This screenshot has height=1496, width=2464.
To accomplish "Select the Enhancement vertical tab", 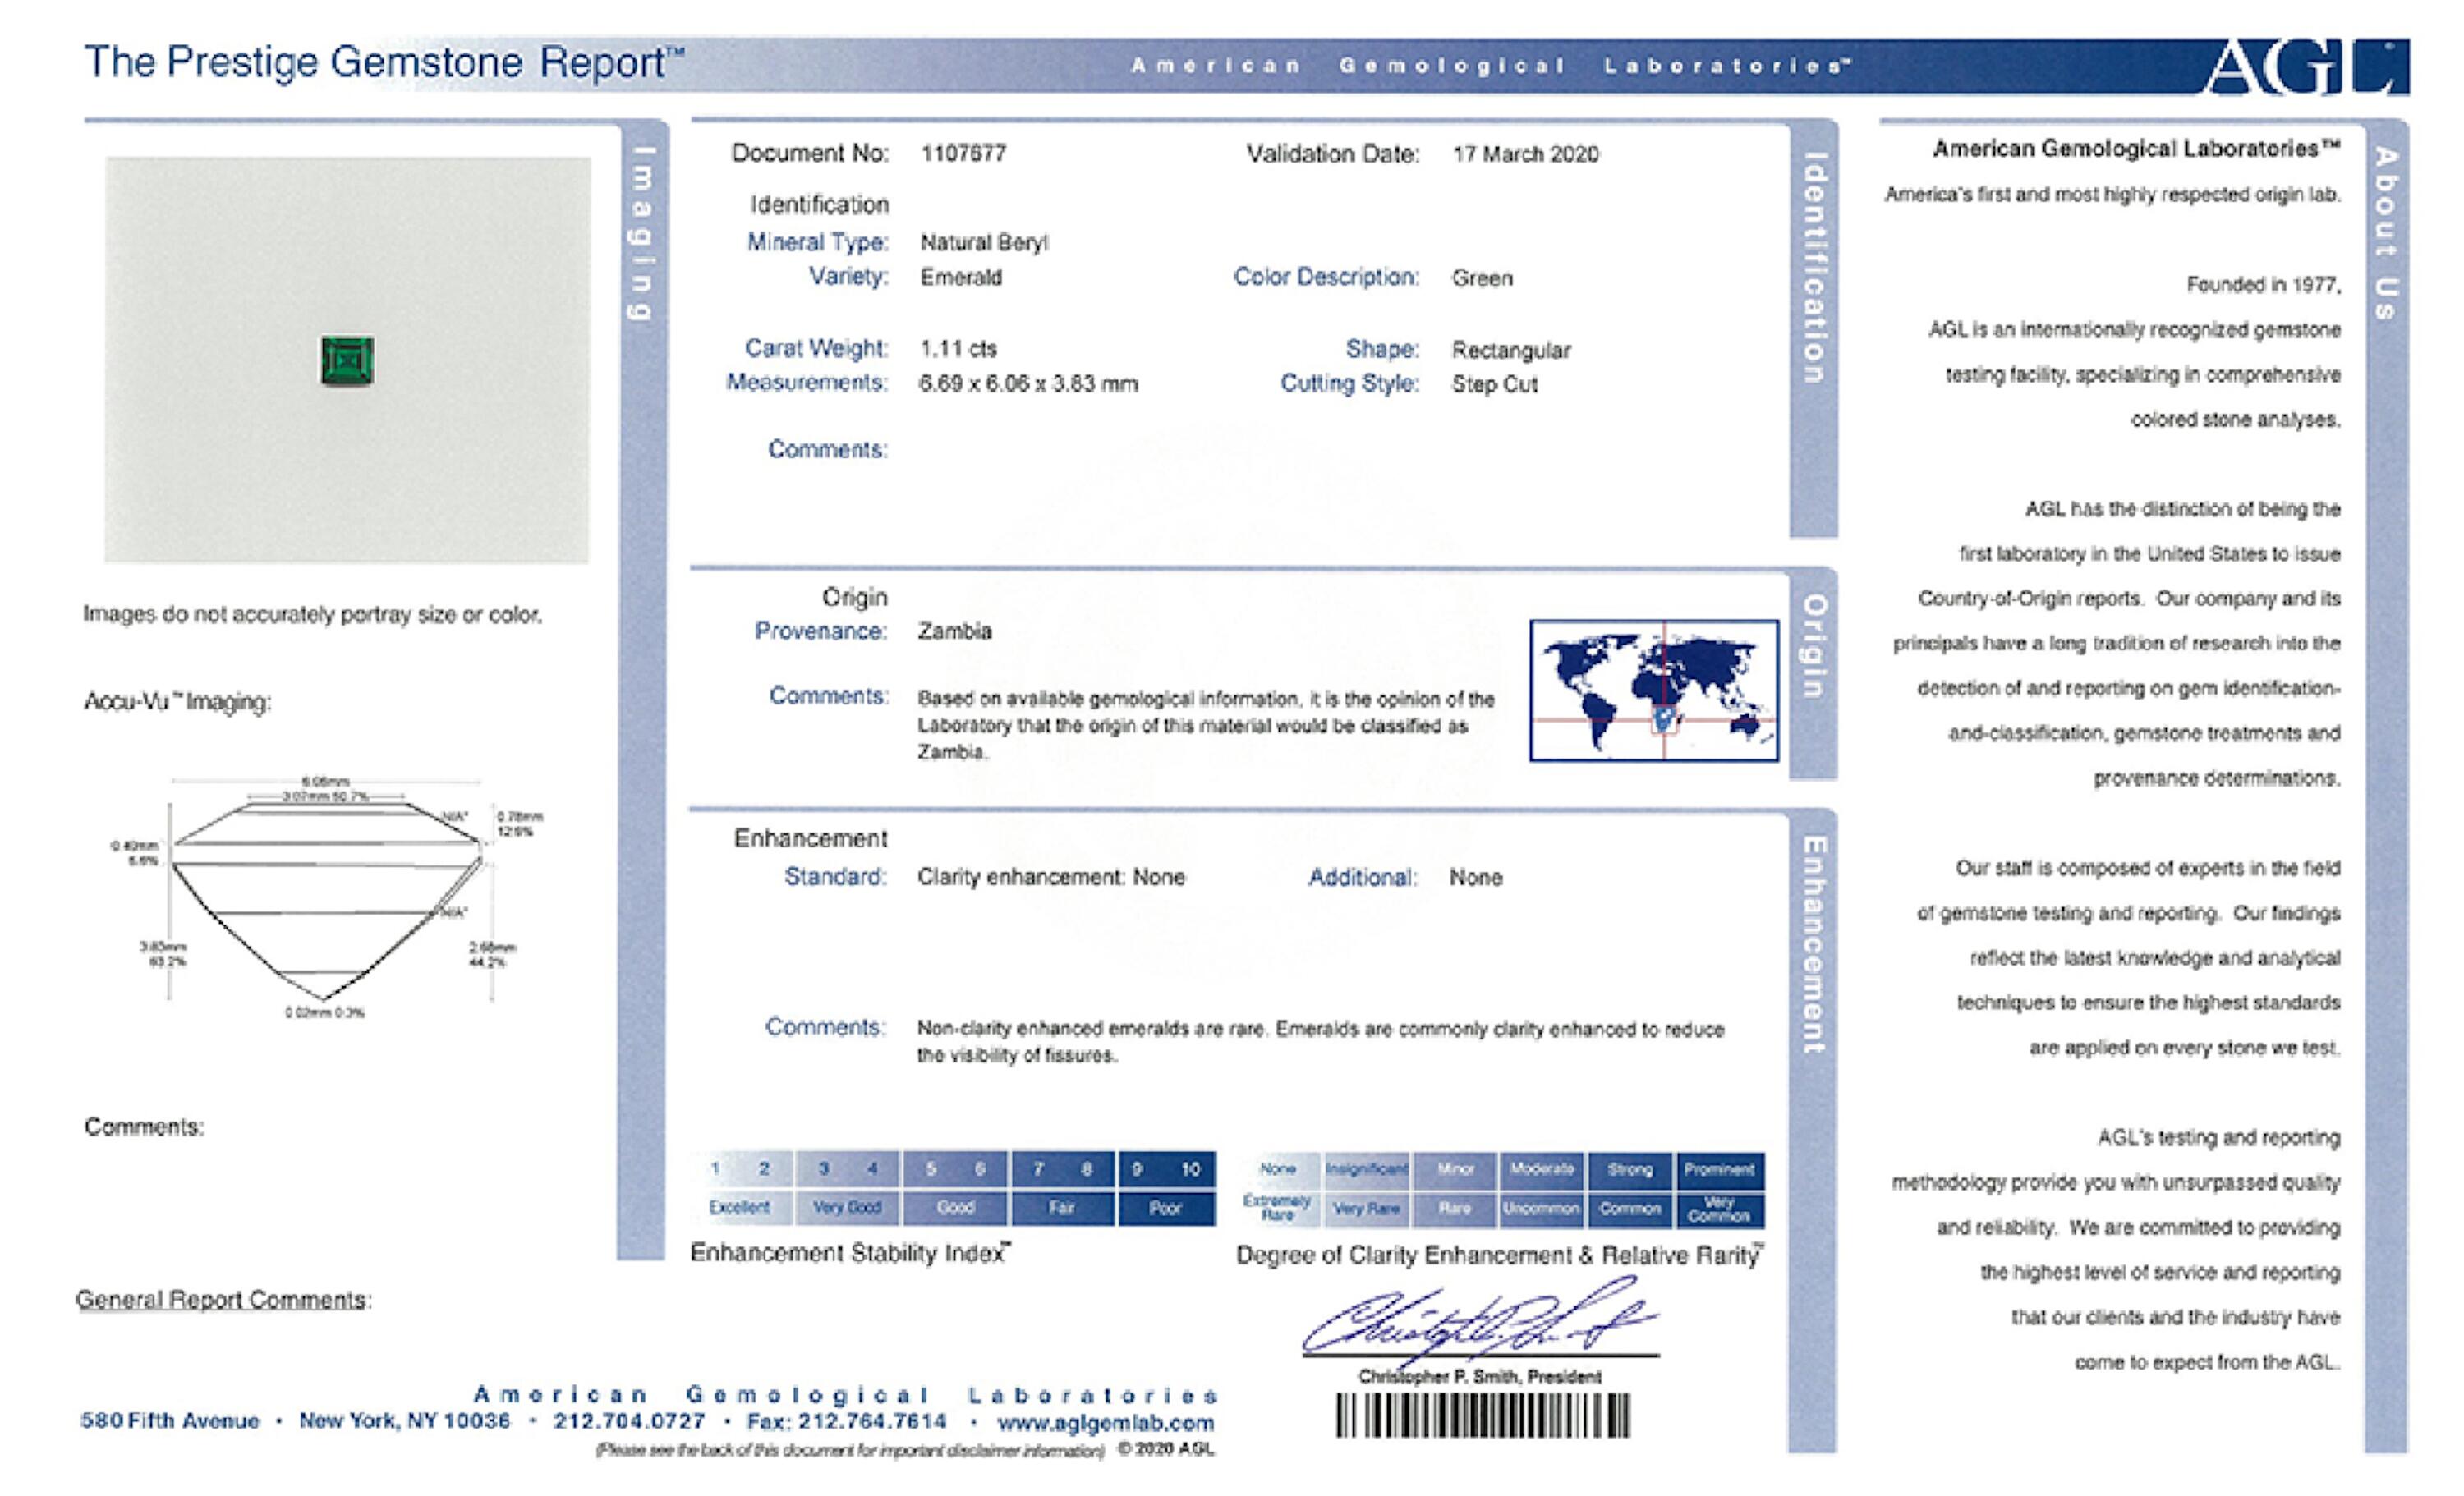I will coord(1814,944).
